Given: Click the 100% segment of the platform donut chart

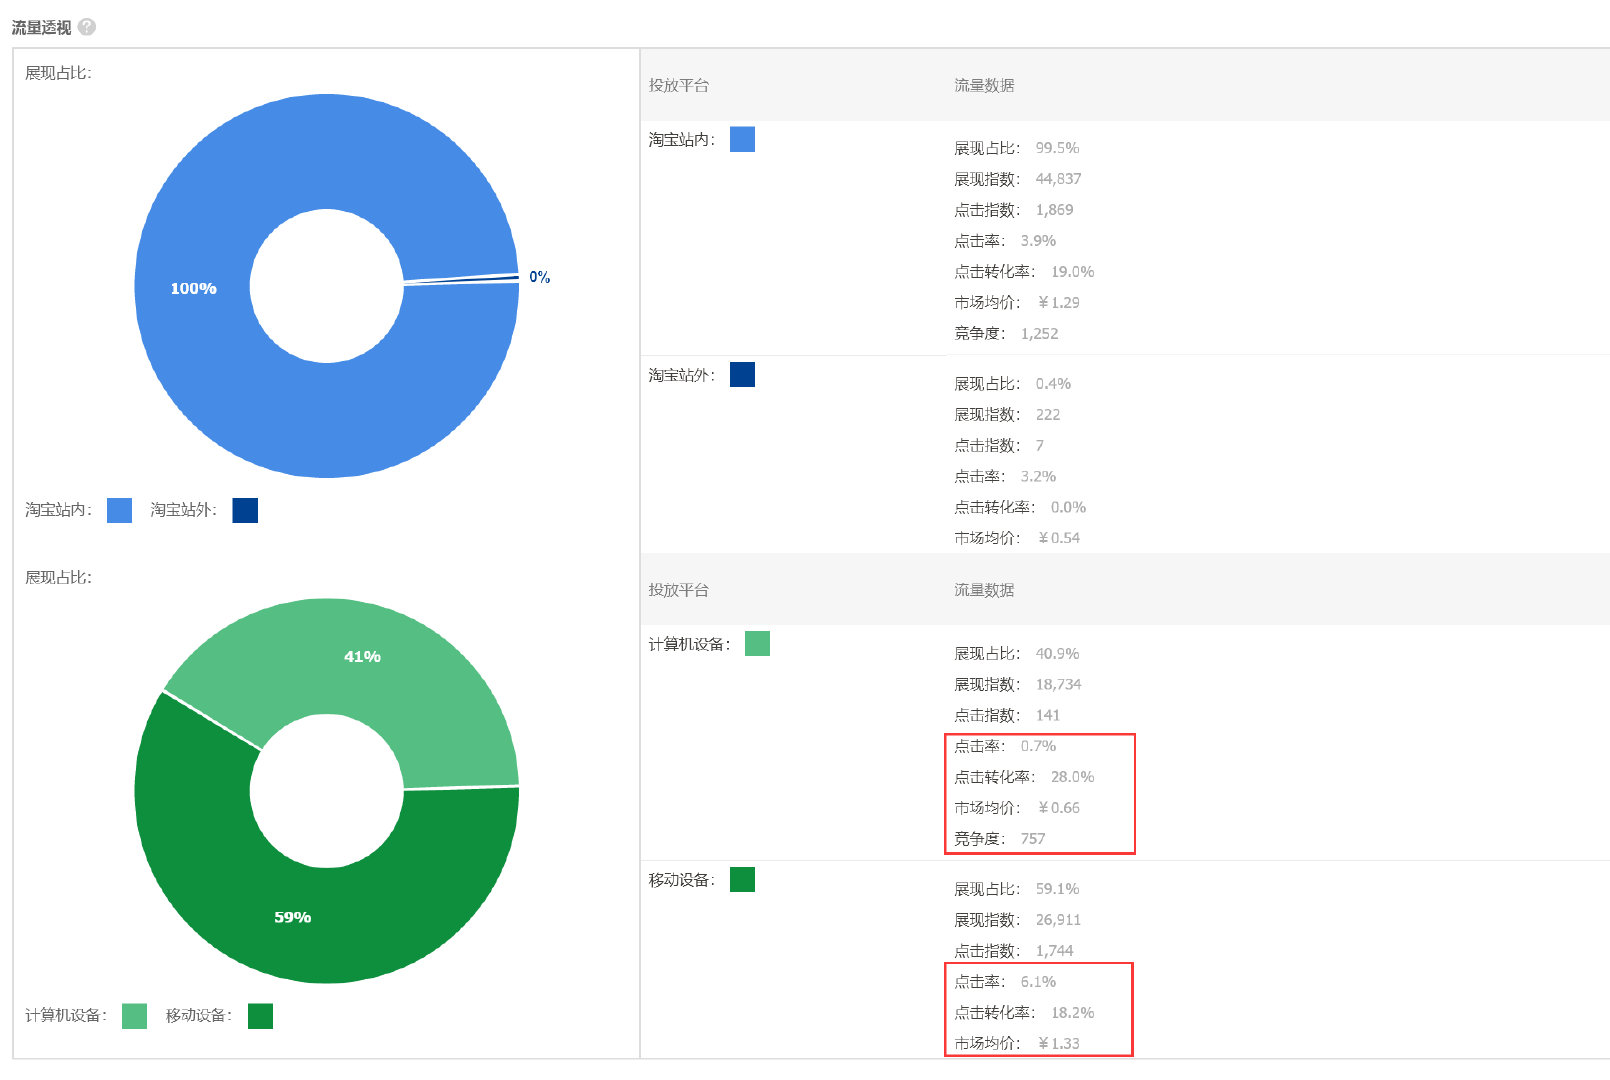Looking at the screenshot, I should pyautogui.click(x=193, y=288).
